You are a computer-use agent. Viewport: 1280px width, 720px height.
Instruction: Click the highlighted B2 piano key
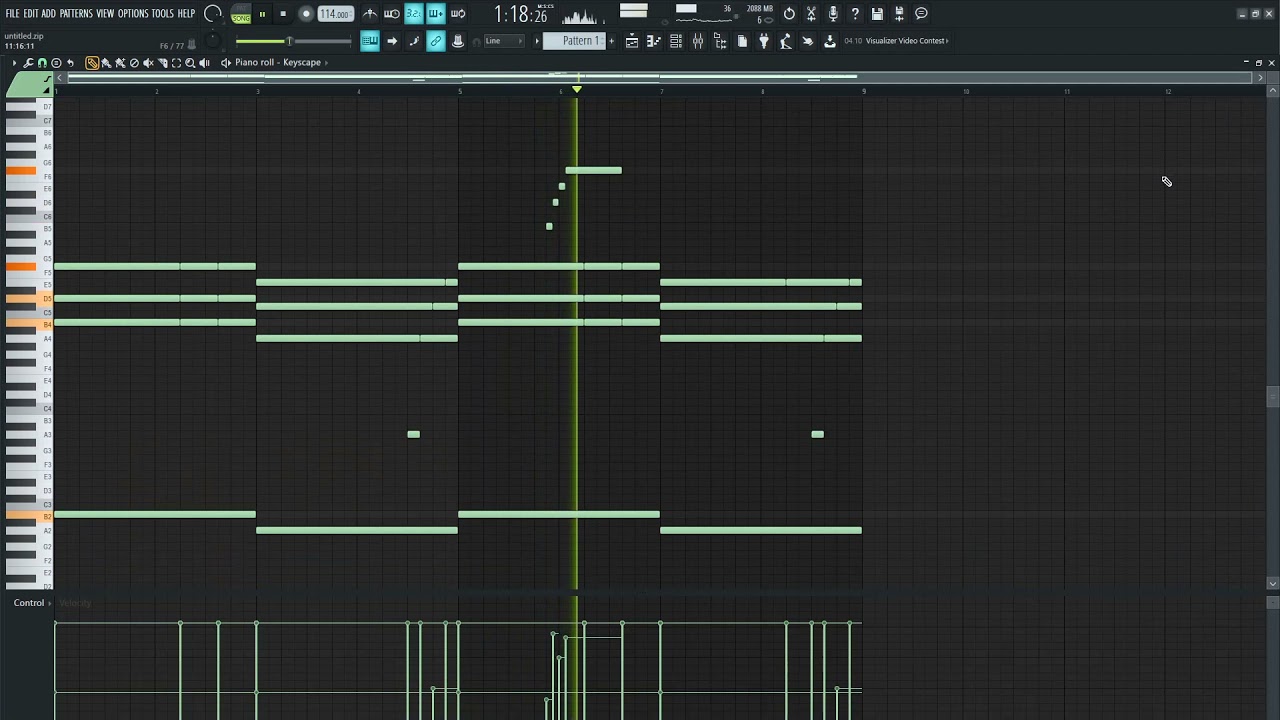(28, 515)
